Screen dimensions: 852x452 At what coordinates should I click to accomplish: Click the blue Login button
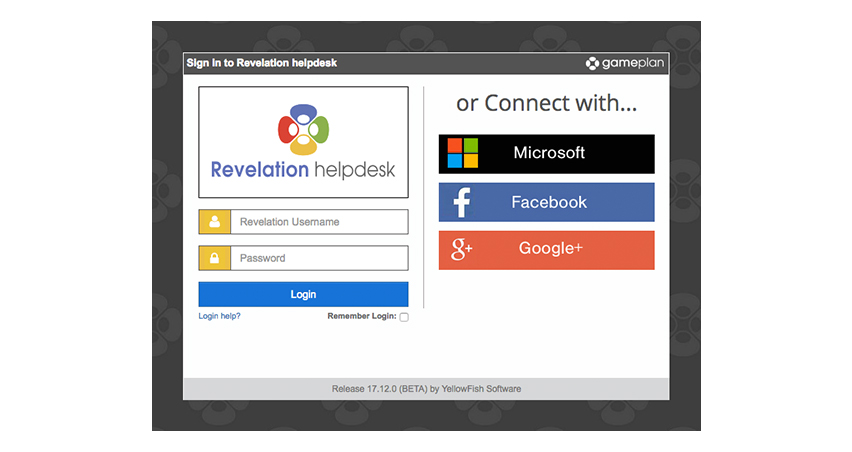[303, 294]
